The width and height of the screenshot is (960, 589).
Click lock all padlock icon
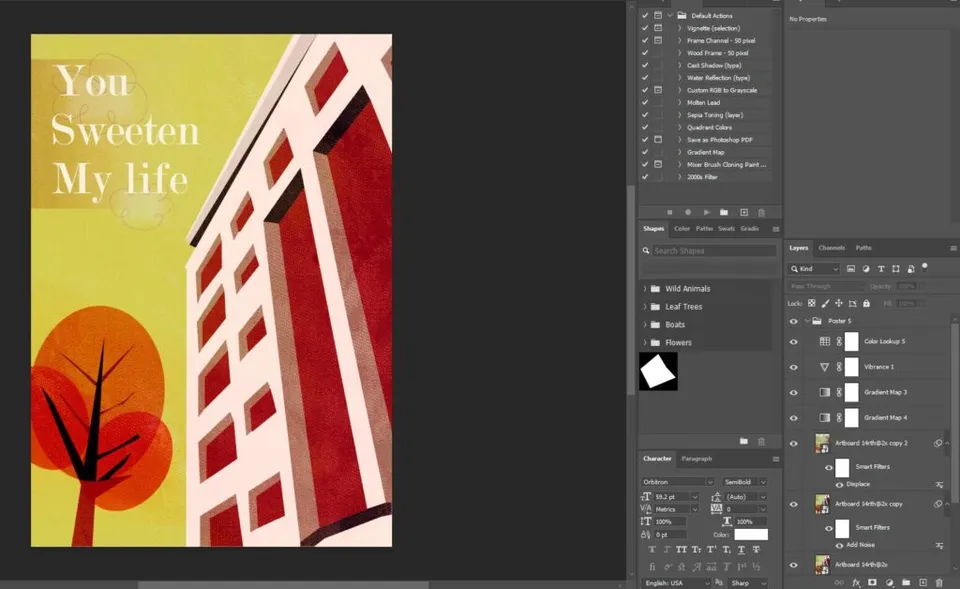click(866, 303)
